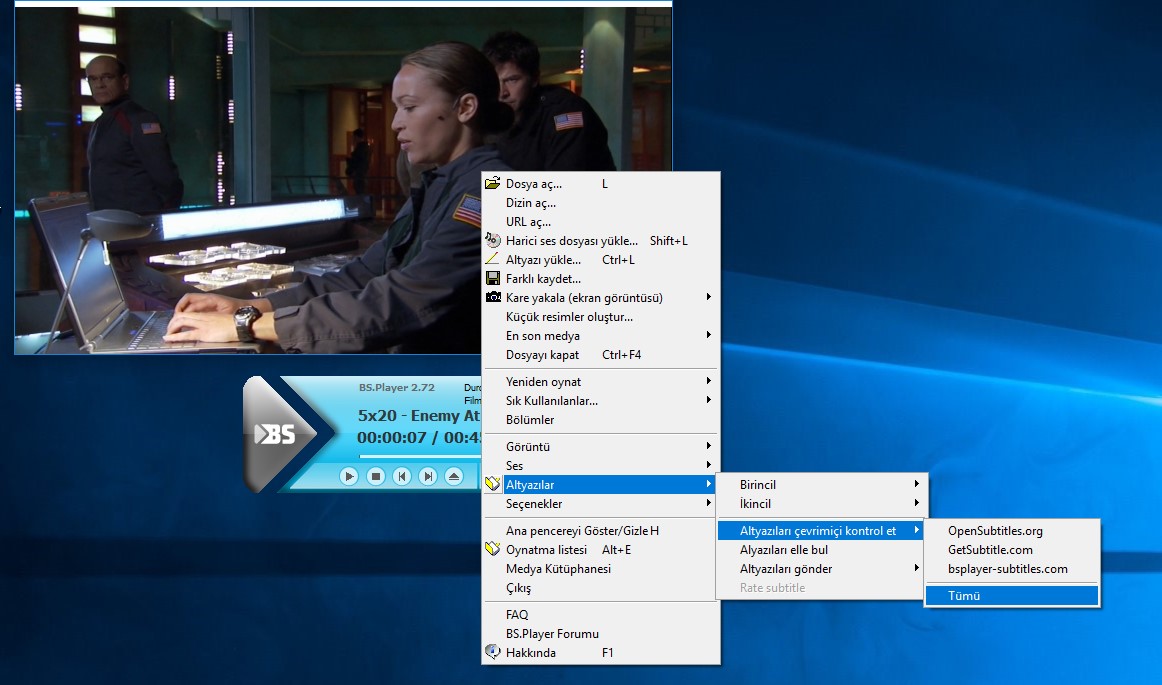The height and width of the screenshot is (685, 1162).
Task: Jump to previous track in BS.Player
Action: (402, 477)
